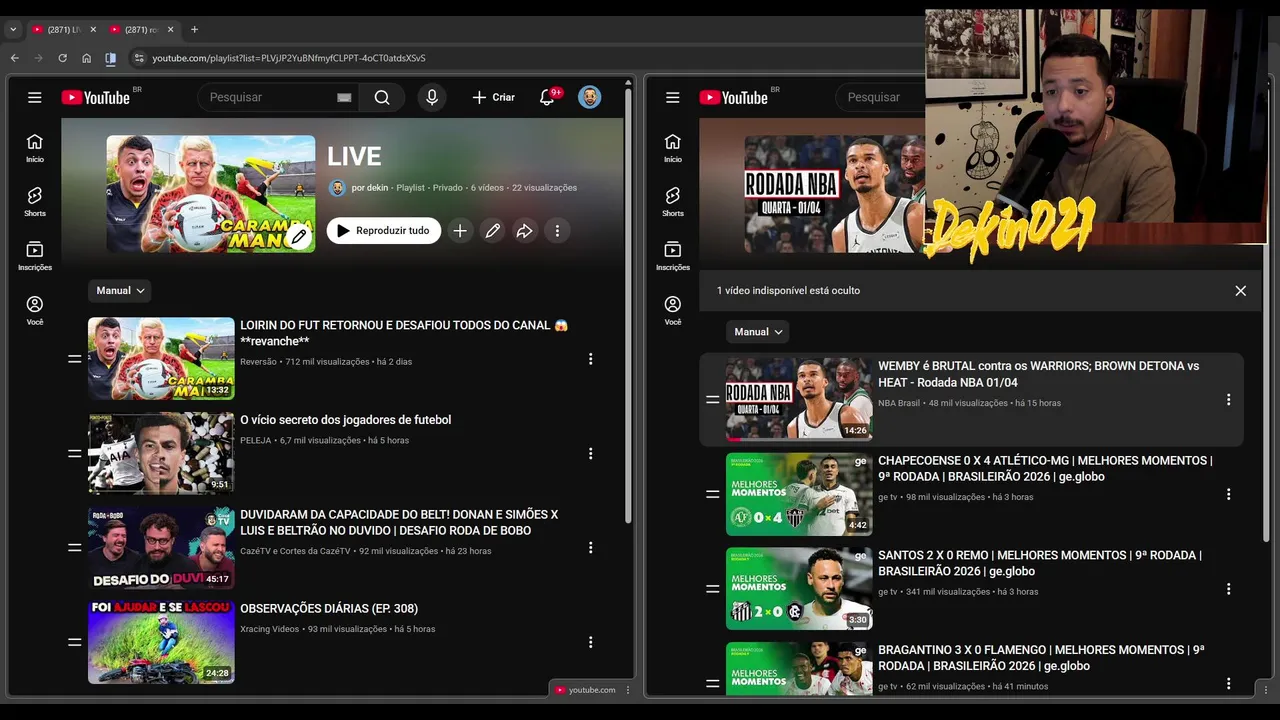Dismiss the vídeo indisponível notice
The image size is (1280, 720).
point(1240,291)
